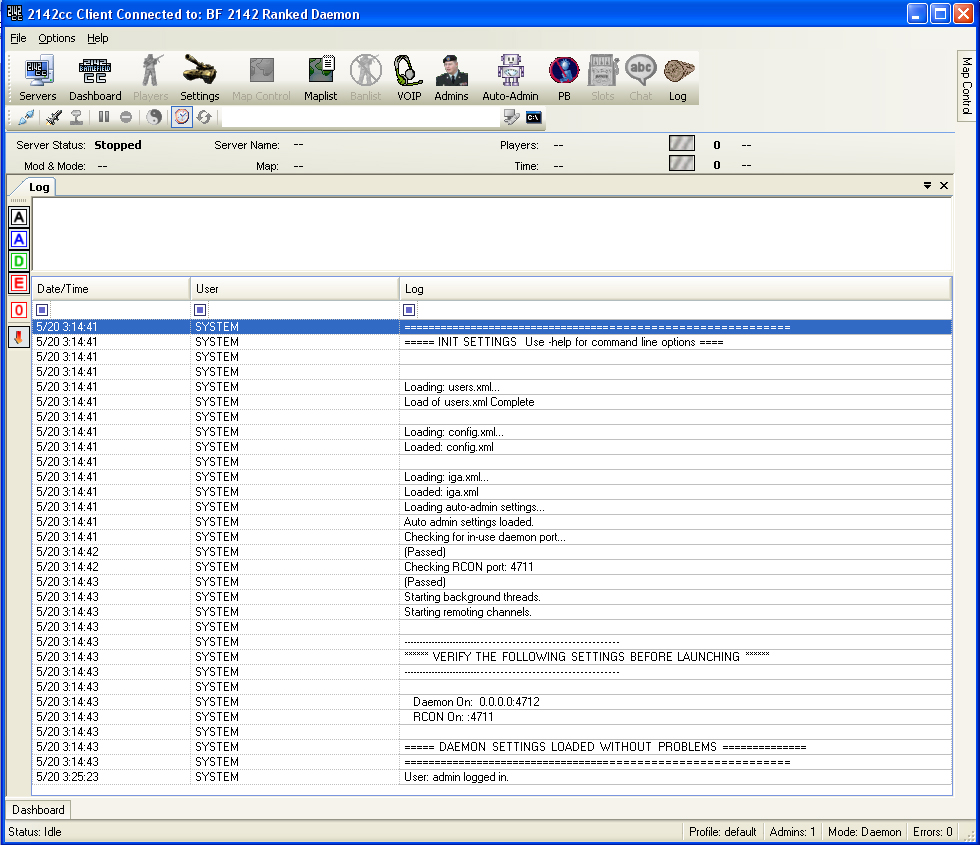The height and width of the screenshot is (845, 980).
Task: Select the 'RCON On: :4711' row
Action: point(492,717)
